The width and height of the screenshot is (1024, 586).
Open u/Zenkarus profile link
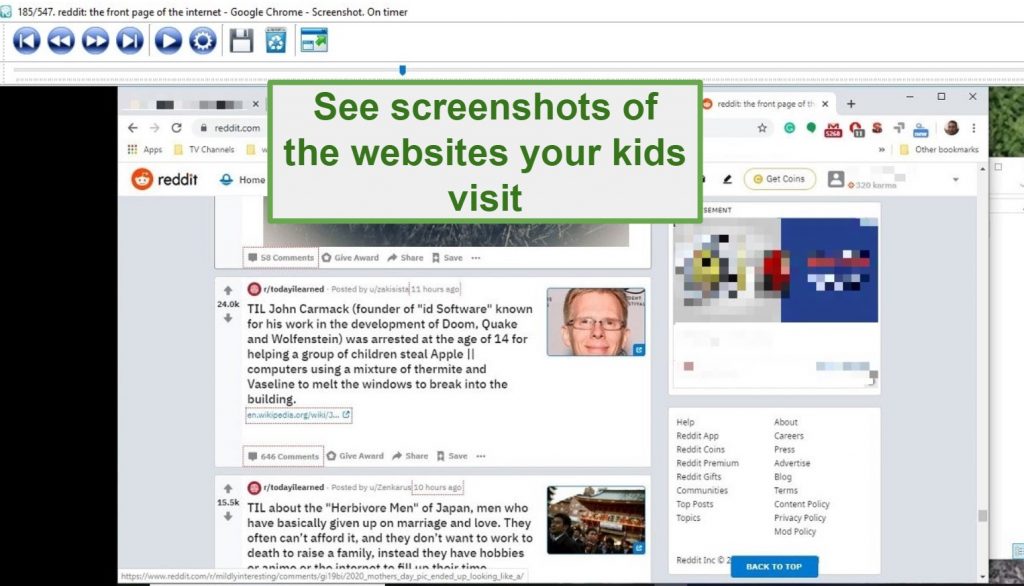tap(391, 487)
